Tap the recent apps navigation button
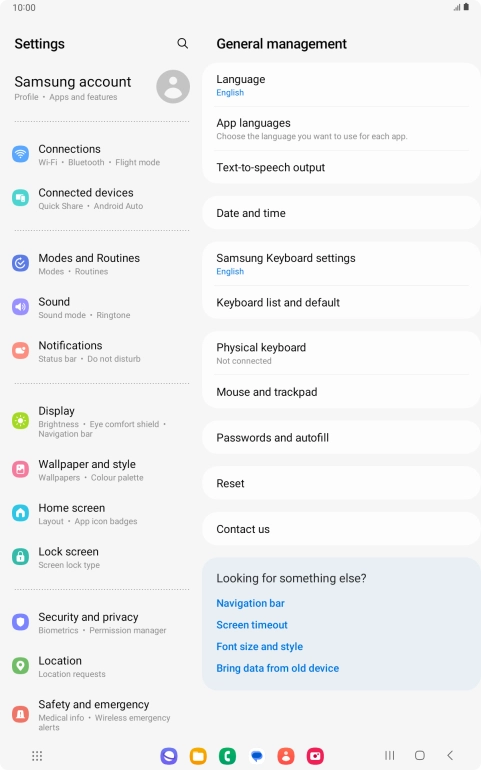 click(390, 755)
